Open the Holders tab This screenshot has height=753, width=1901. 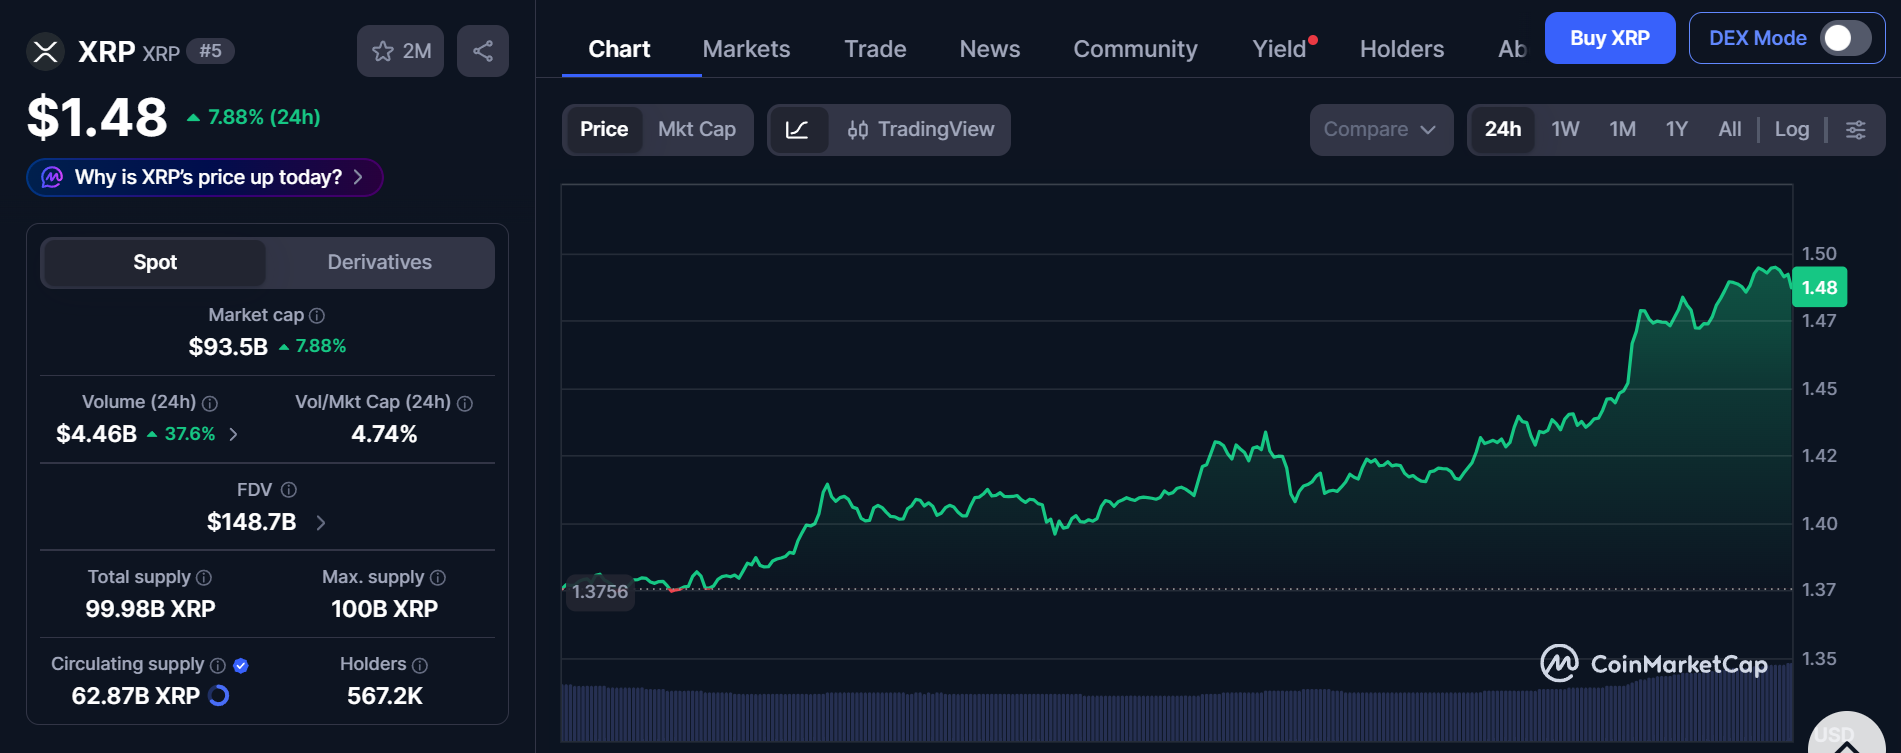coord(1402,49)
